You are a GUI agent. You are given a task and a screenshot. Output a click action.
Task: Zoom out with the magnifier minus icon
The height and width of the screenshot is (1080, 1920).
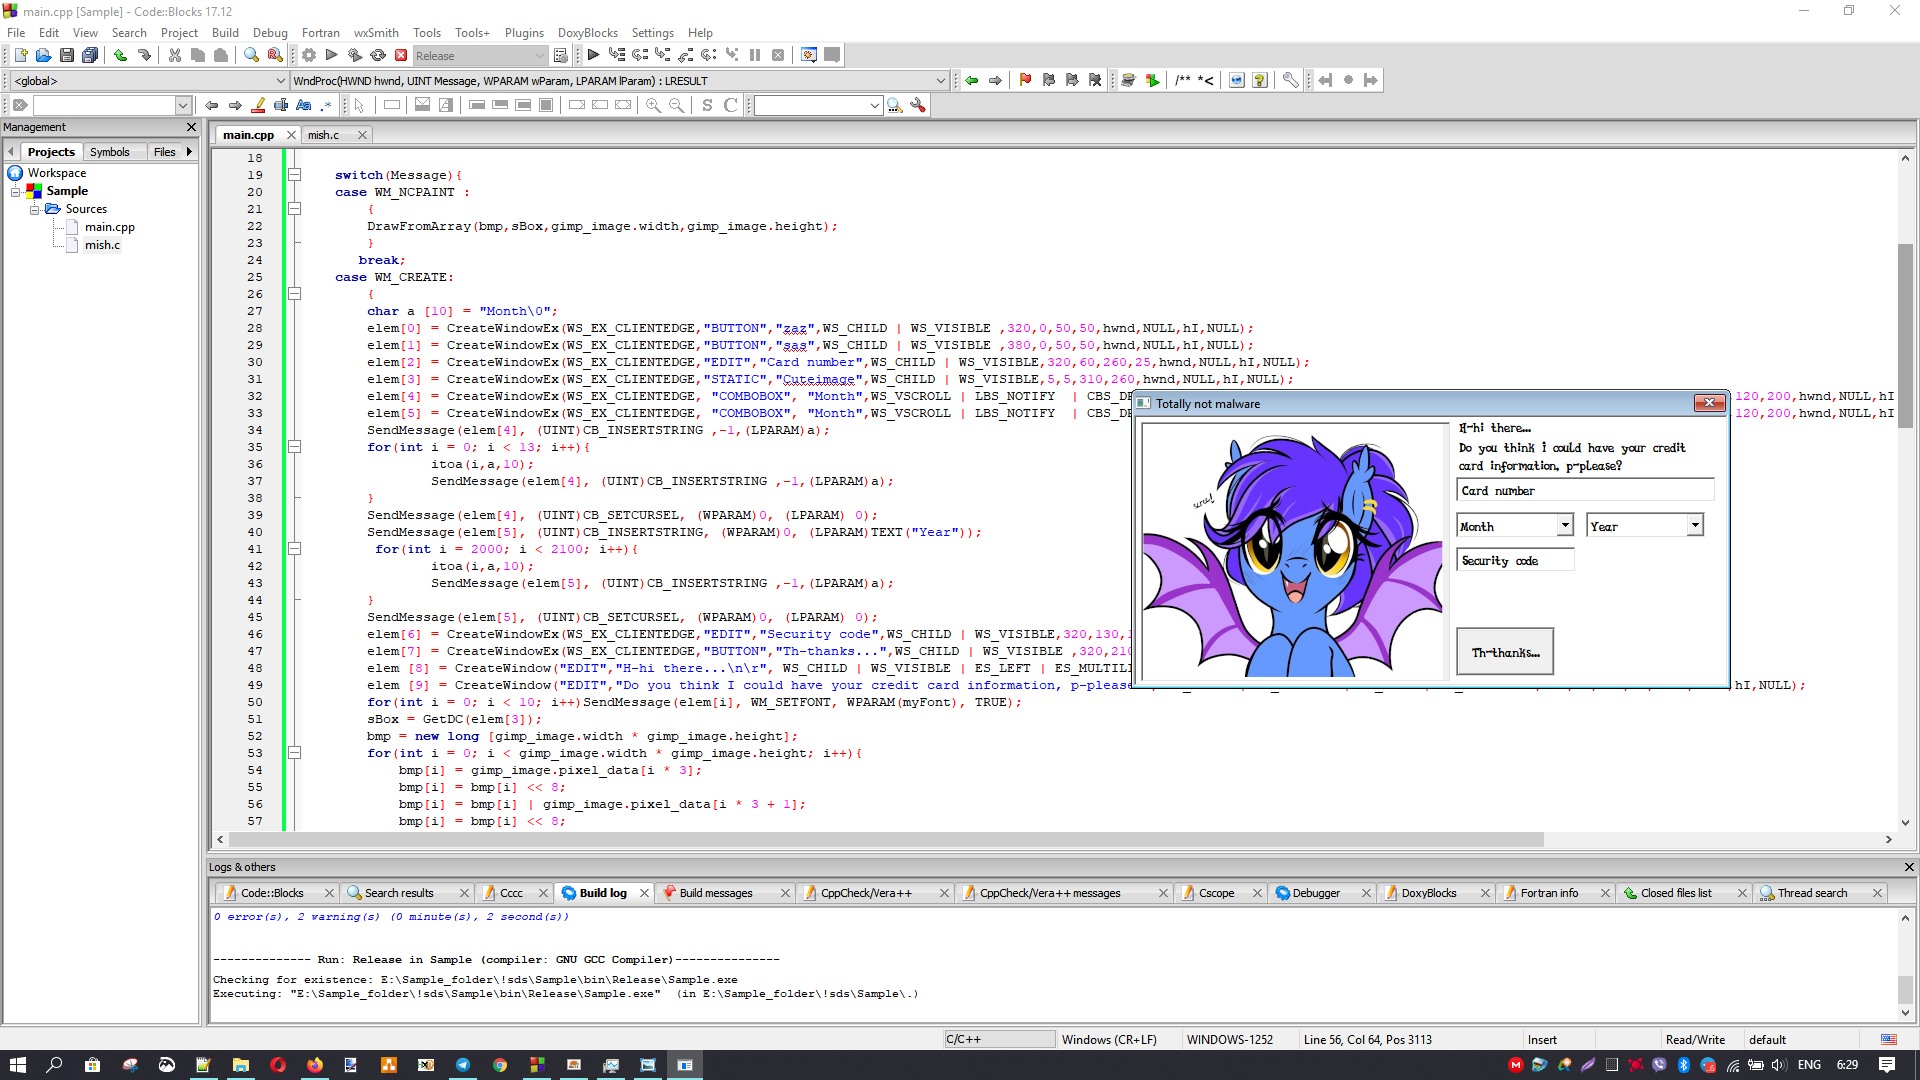677,106
